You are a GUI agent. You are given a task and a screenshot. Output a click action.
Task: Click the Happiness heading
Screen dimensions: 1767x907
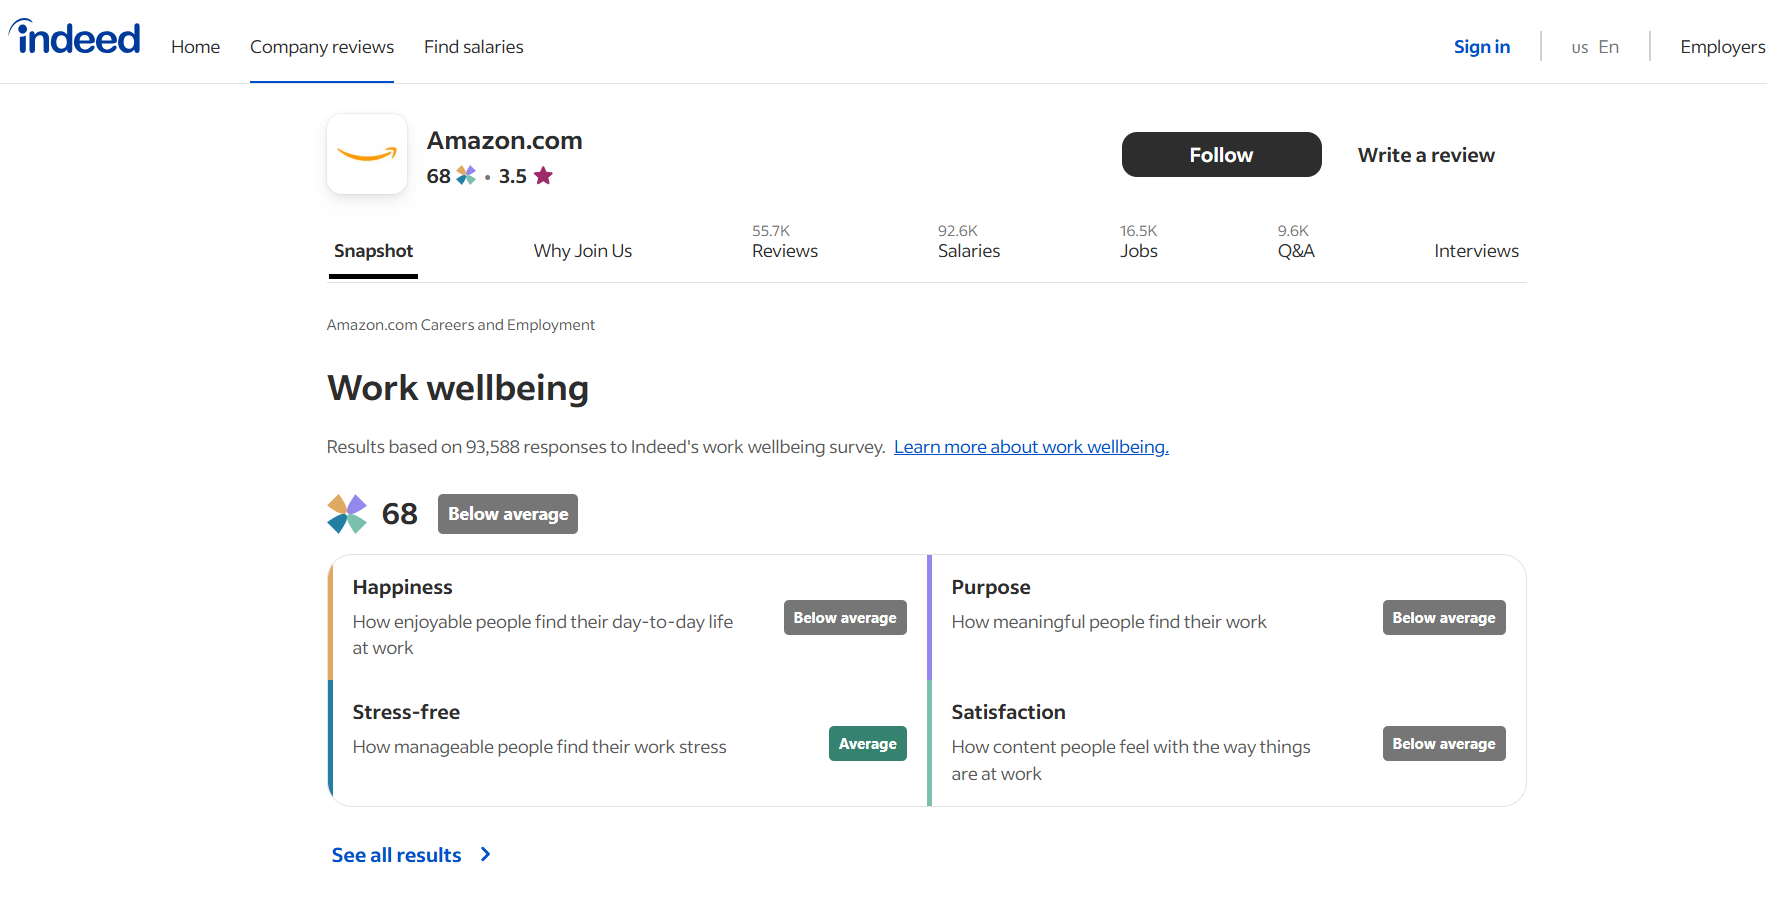[x=403, y=587]
